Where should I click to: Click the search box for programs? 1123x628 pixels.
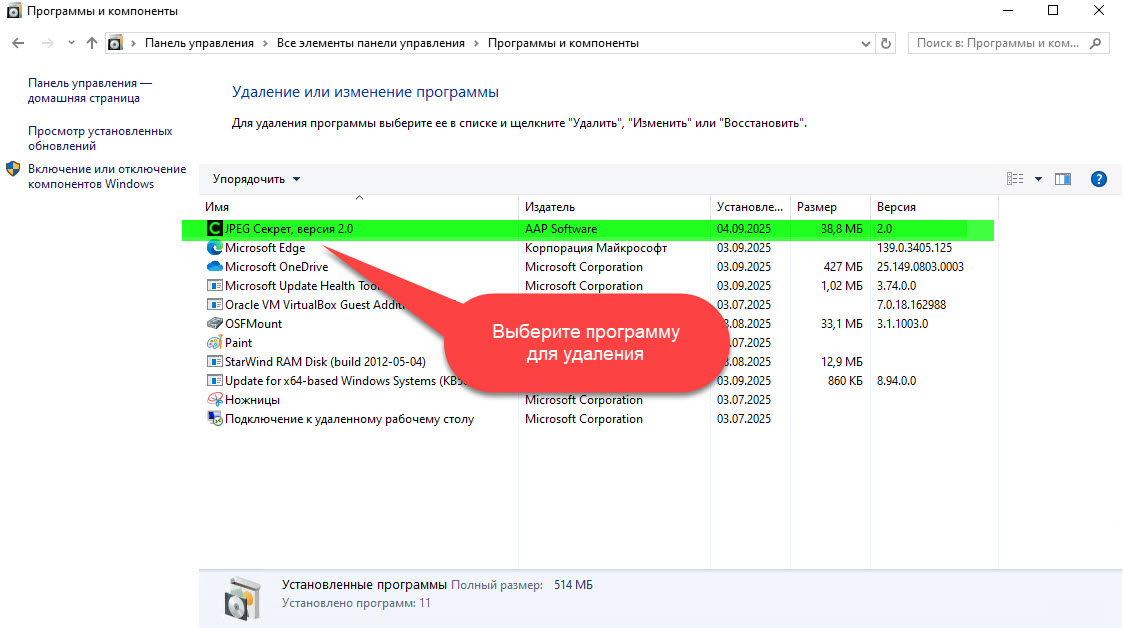click(1000, 43)
